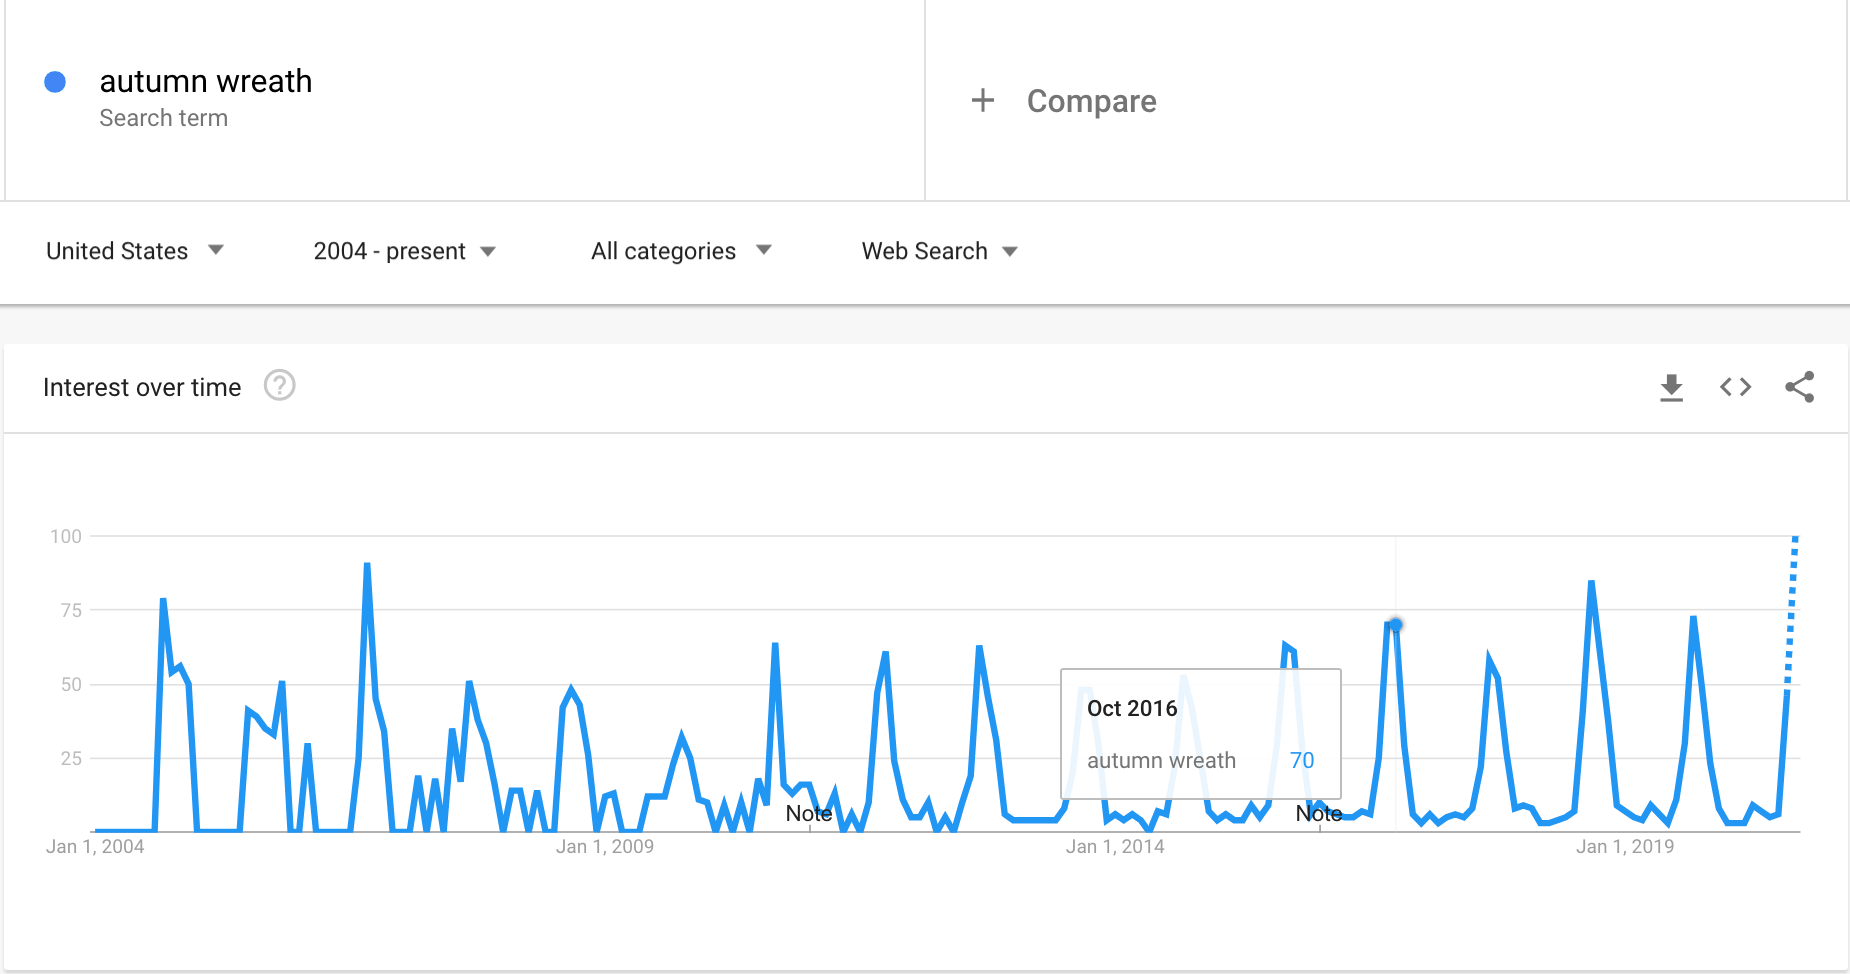Click the Oct 2016 data point marker

click(1395, 625)
